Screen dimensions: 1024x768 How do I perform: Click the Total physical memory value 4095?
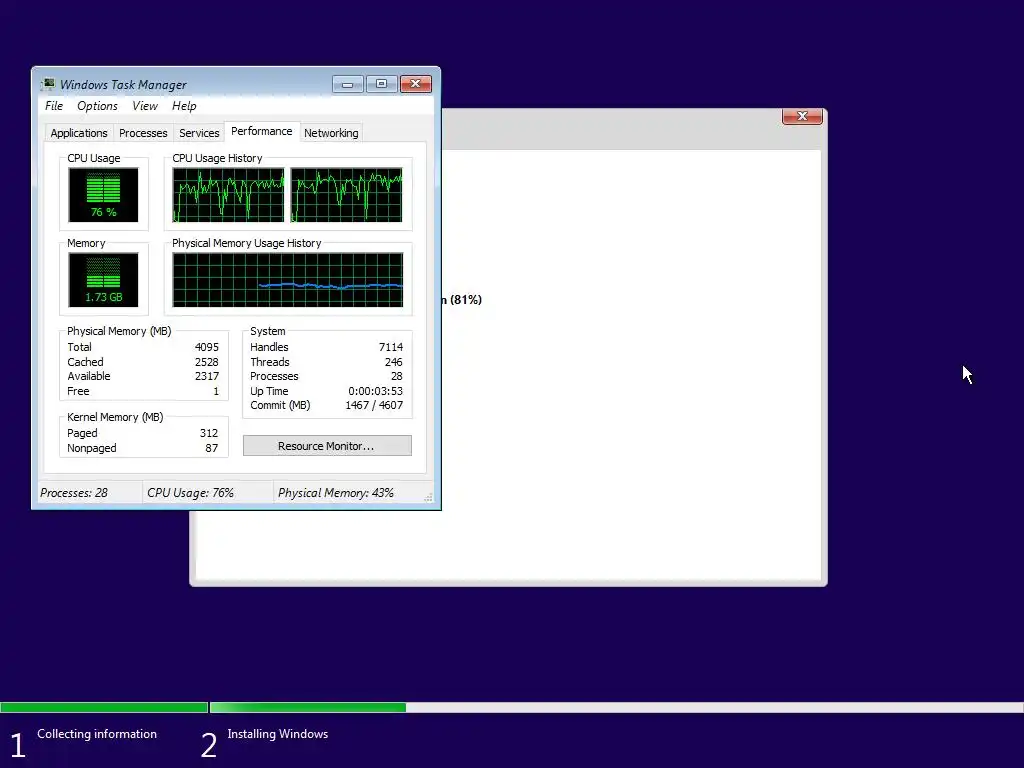pyautogui.click(x=207, y=347)
